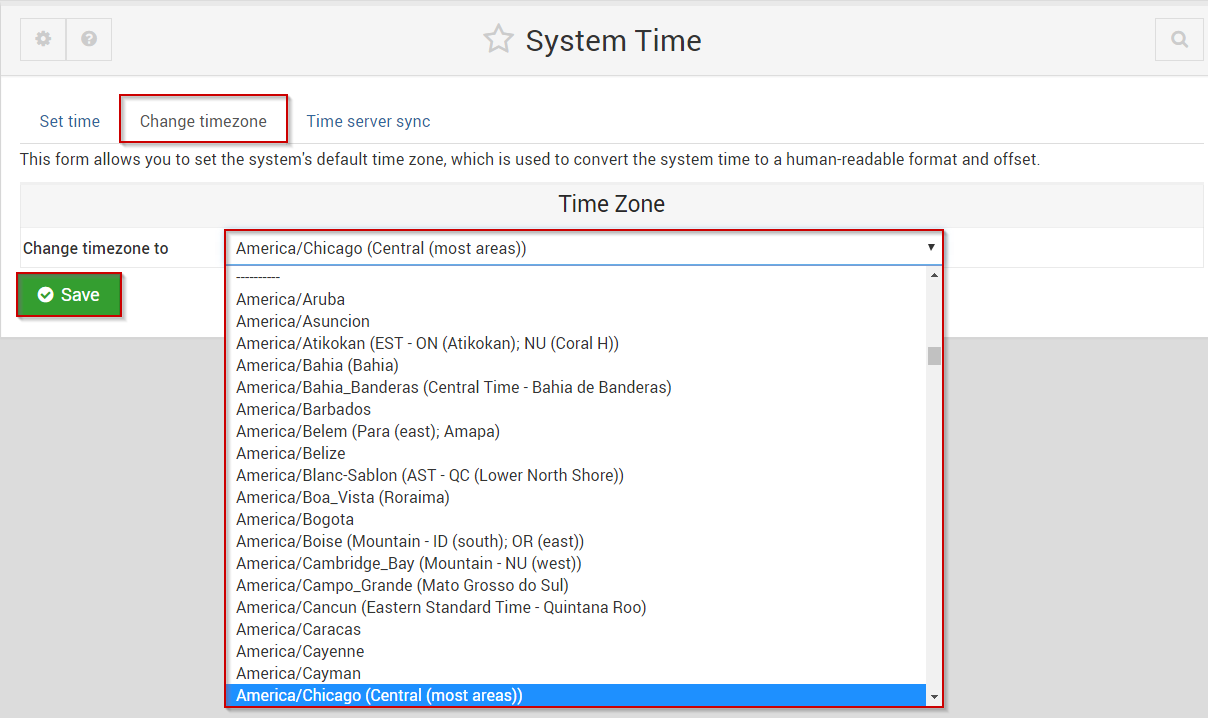Image resolution: width=1208 pixels, height=718 pixels.
Task: Select America/Cayenne timezone option
Action: click(577, 651)
